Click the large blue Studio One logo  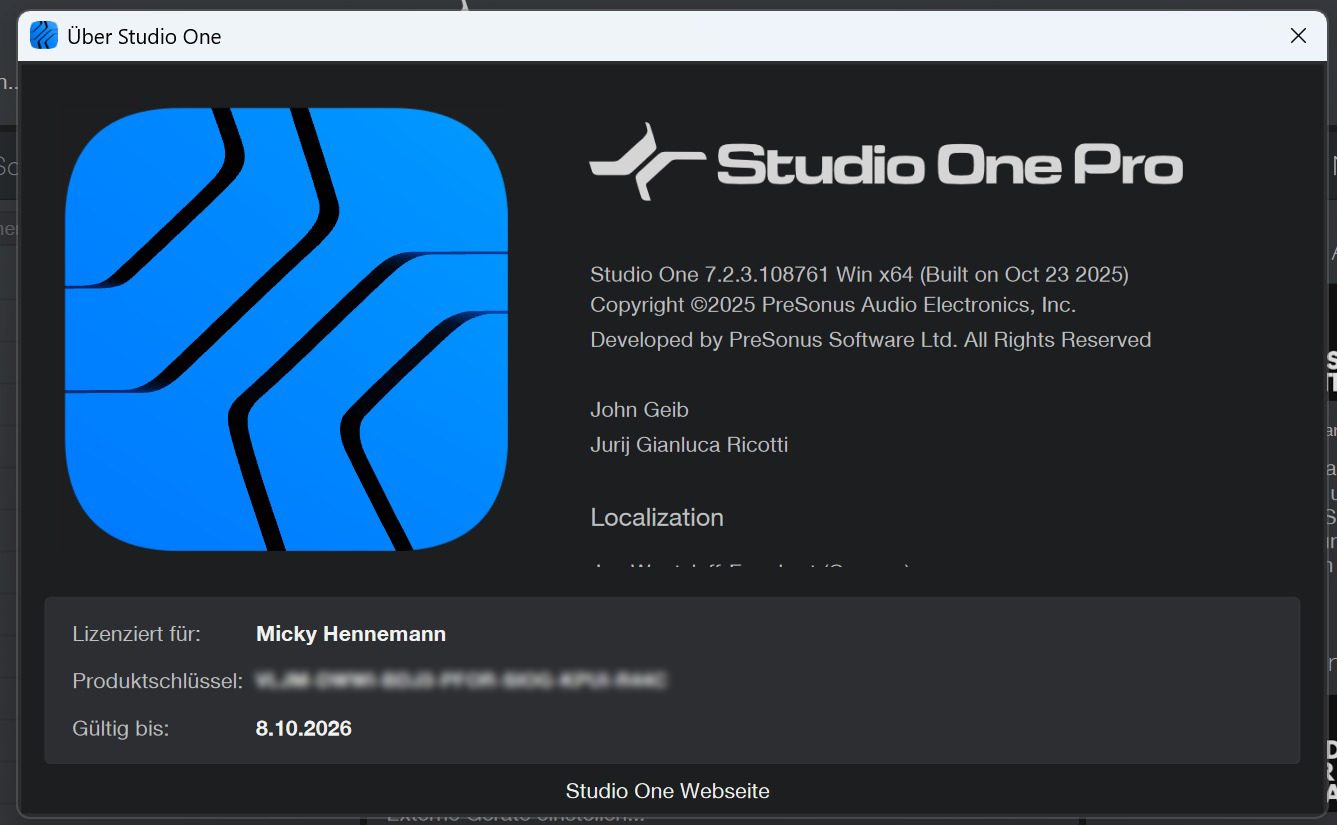tap(286, 329)
